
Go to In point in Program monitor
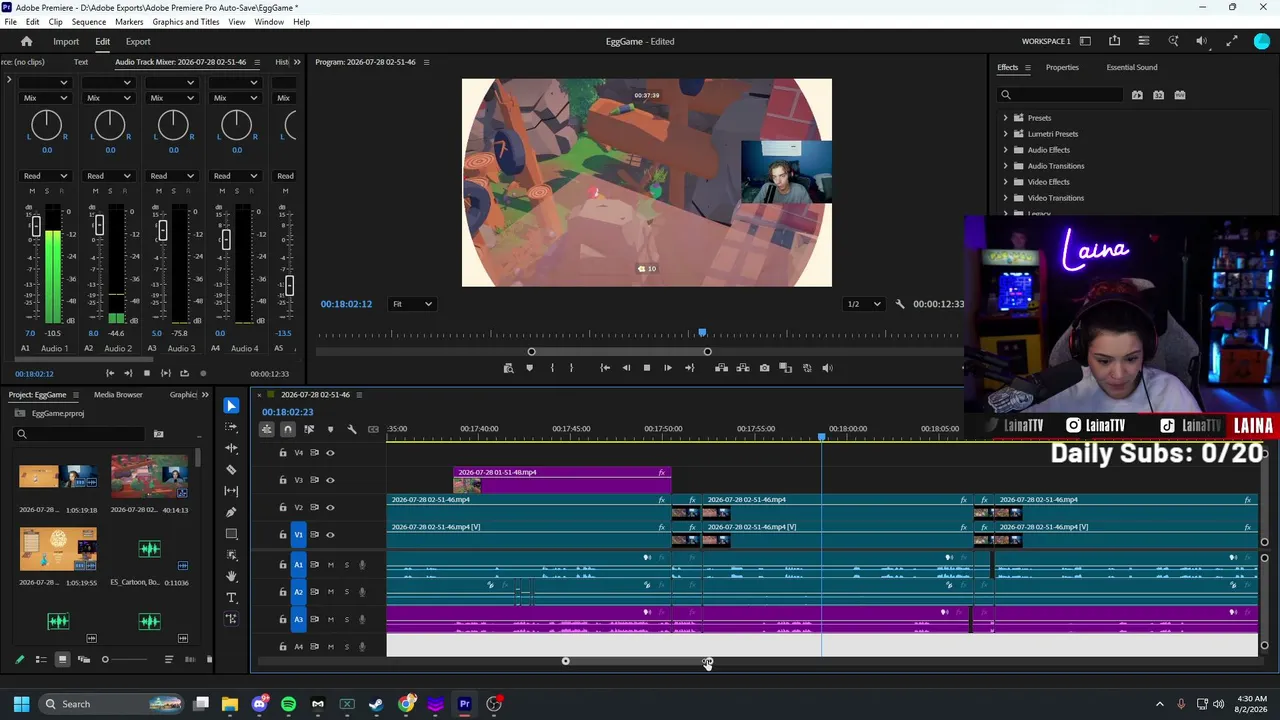pyautogui.click(x=605, y=368)
